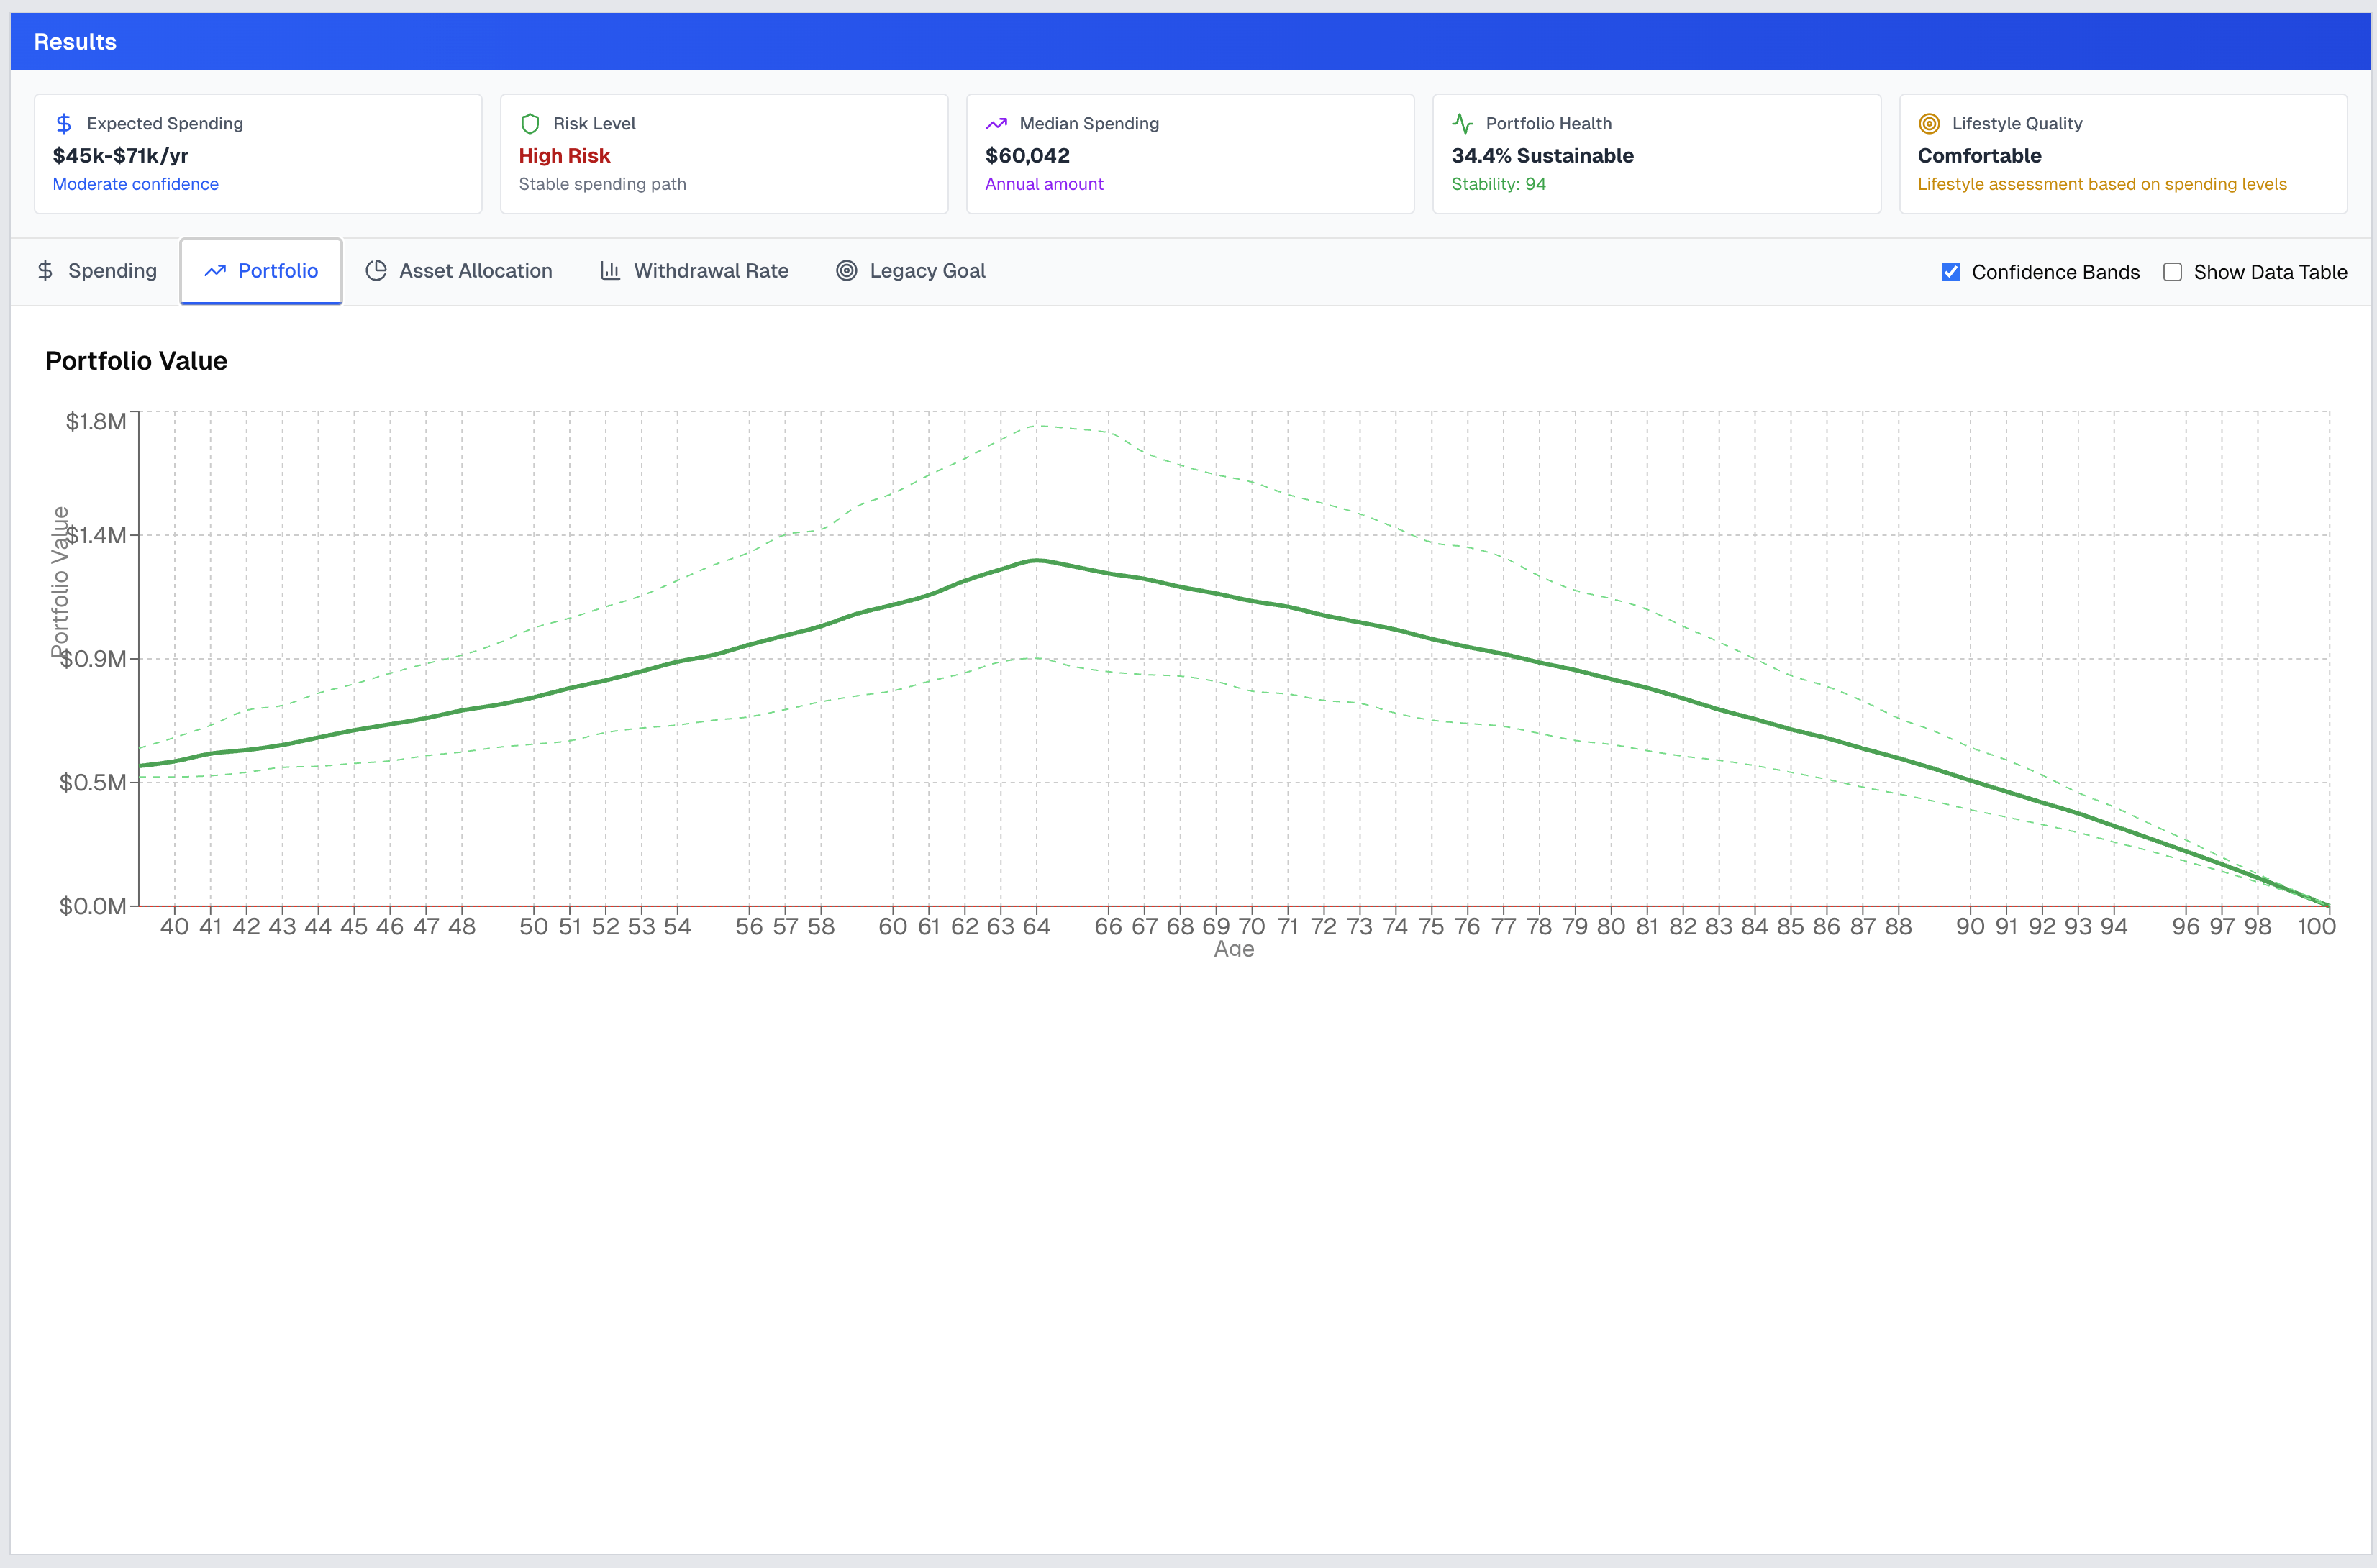Click the trend-line icon on Portfolio tab
The image size is (2377, 1568).
[x=215, y=271]
